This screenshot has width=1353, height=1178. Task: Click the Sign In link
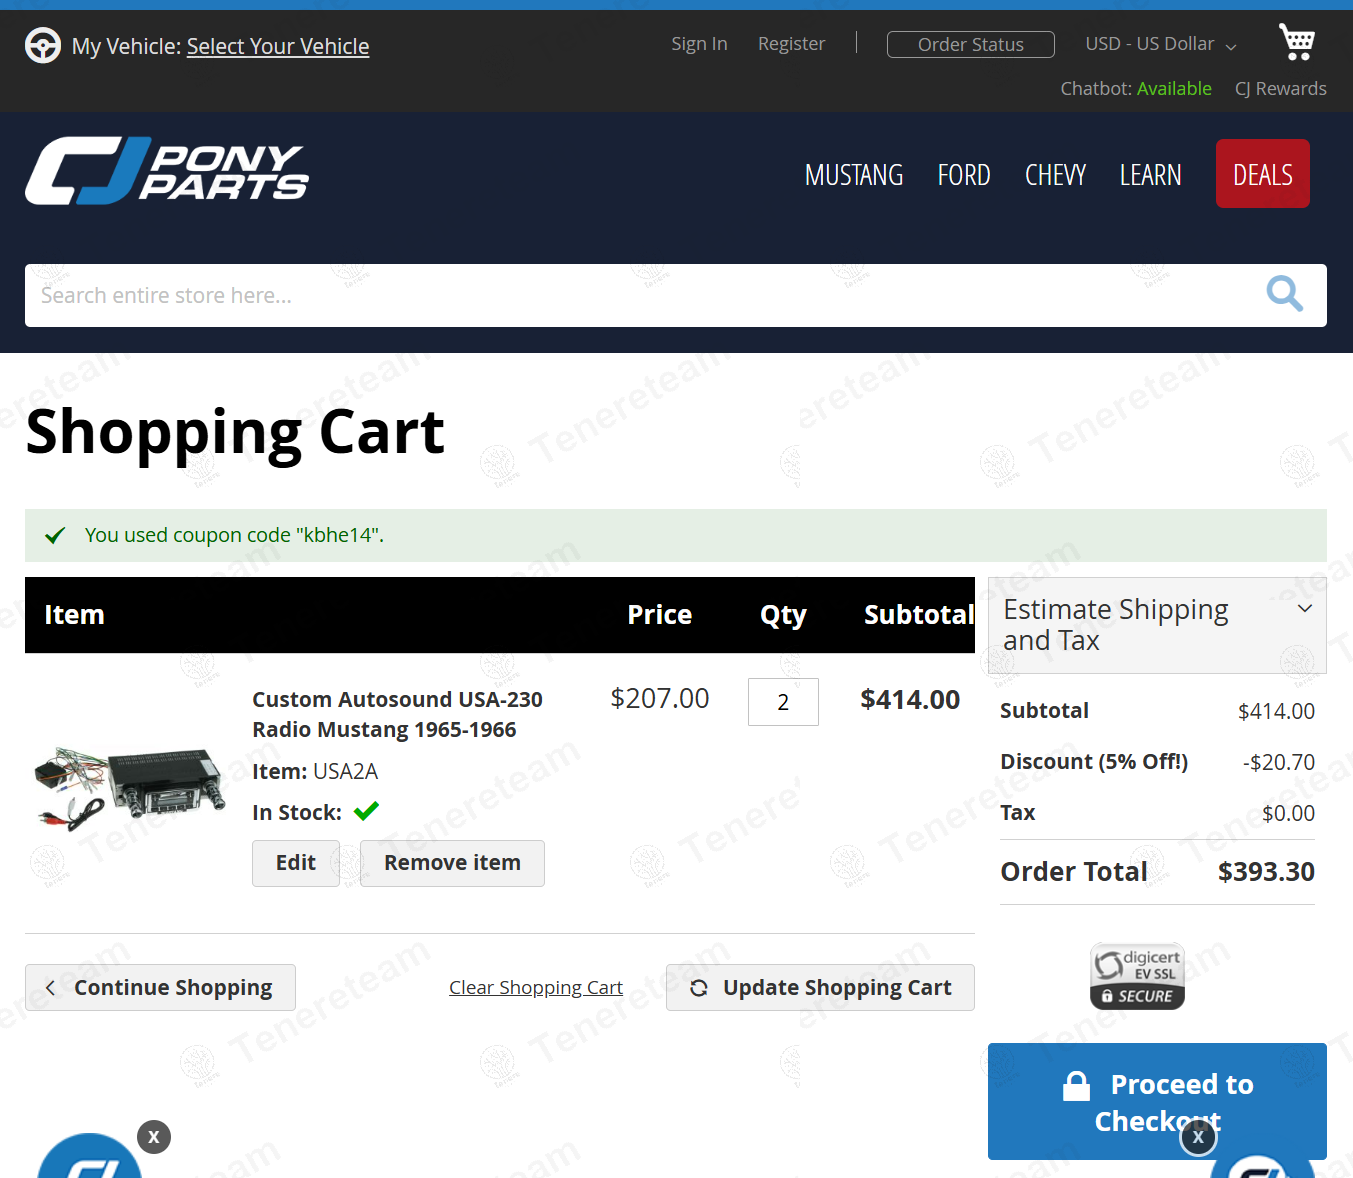point(699,44)
